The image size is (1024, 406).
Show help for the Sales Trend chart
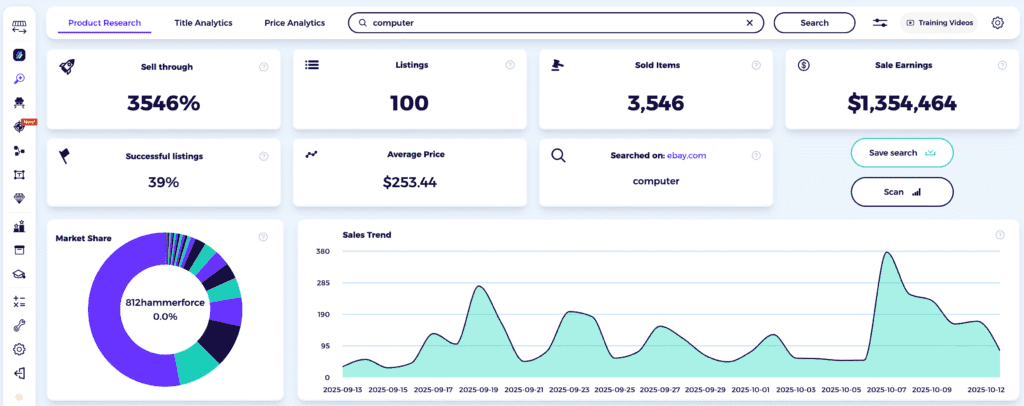point(999,235)
